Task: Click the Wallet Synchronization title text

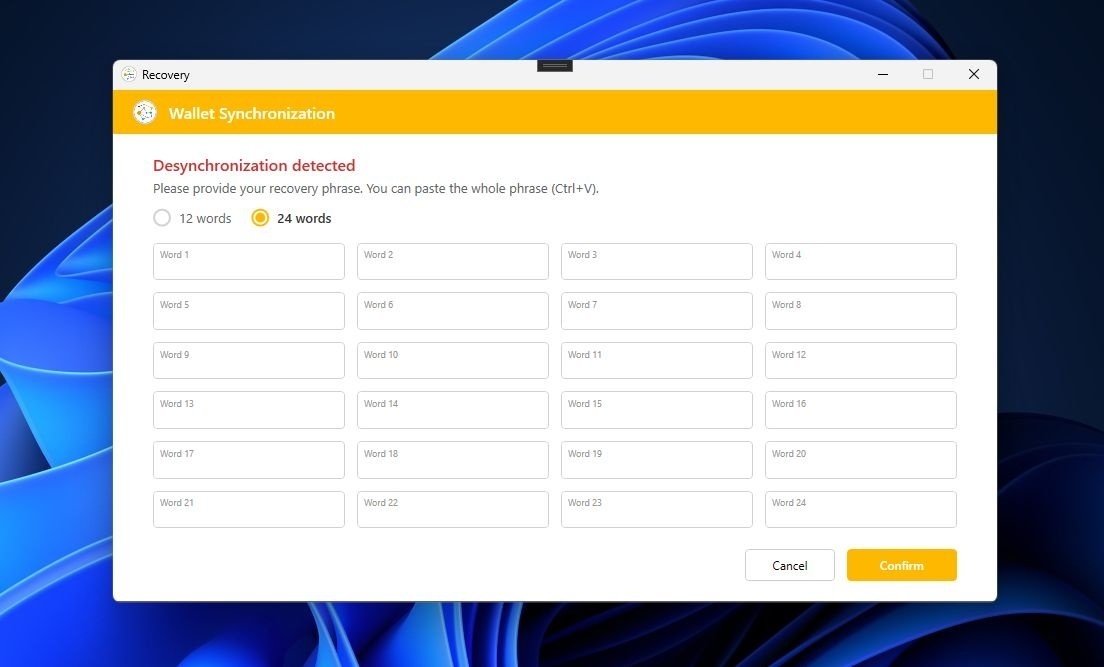Action: (x=251, y=113)
